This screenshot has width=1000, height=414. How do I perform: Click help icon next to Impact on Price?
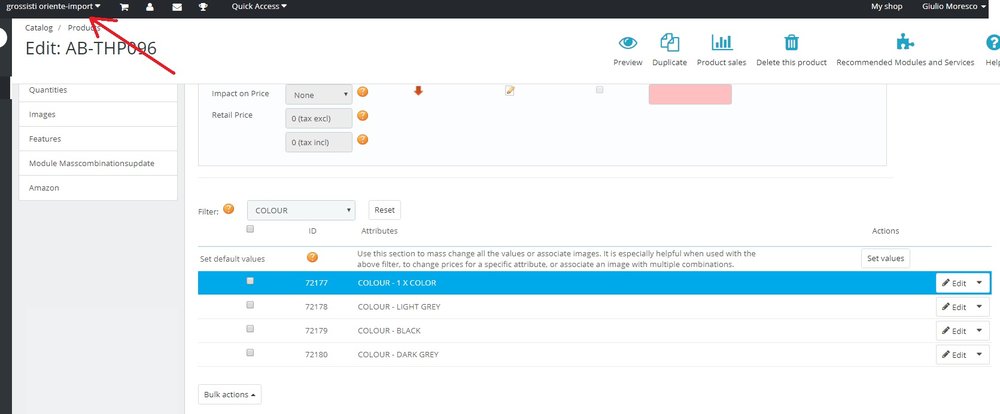(x=362, y=92)
